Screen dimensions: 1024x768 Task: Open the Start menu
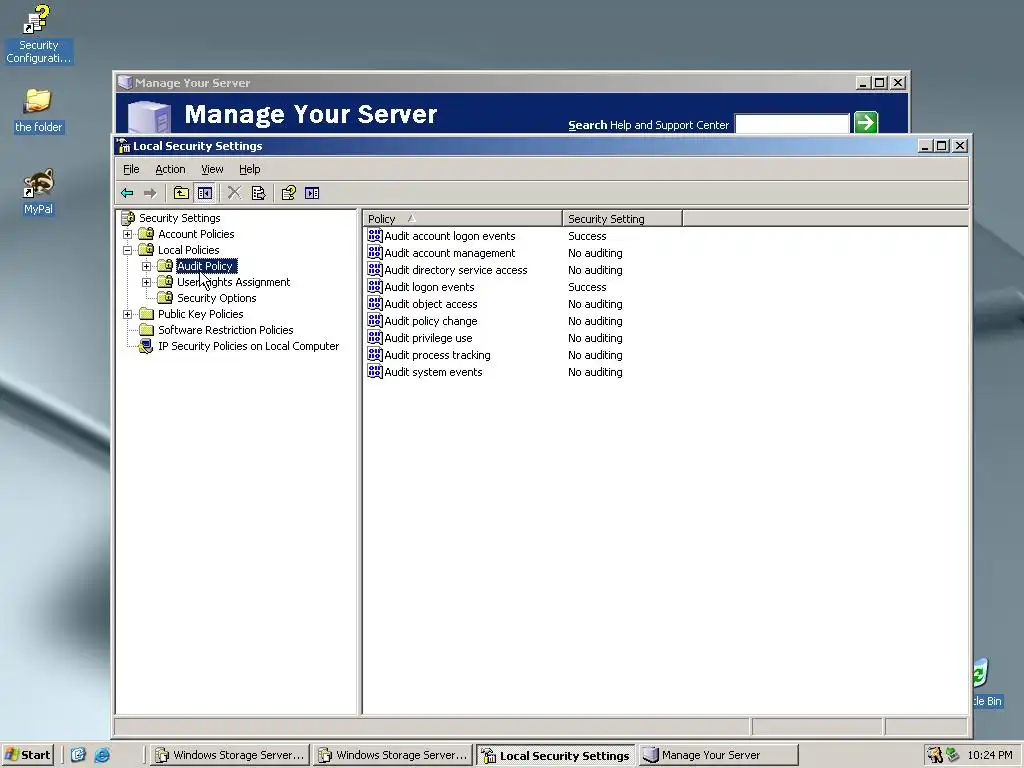point(27,755)
